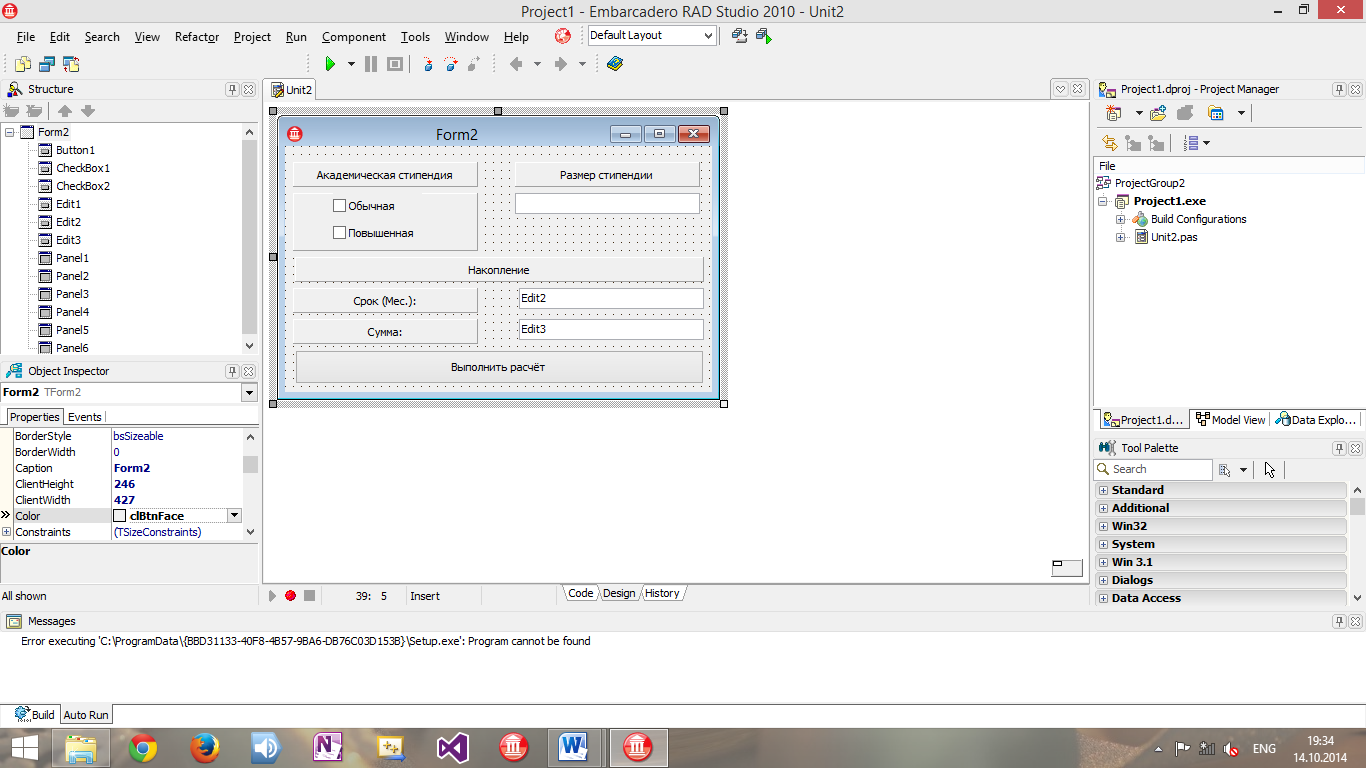
Task: Select CheckBox1 in the Structure tree
Action: 83,168
